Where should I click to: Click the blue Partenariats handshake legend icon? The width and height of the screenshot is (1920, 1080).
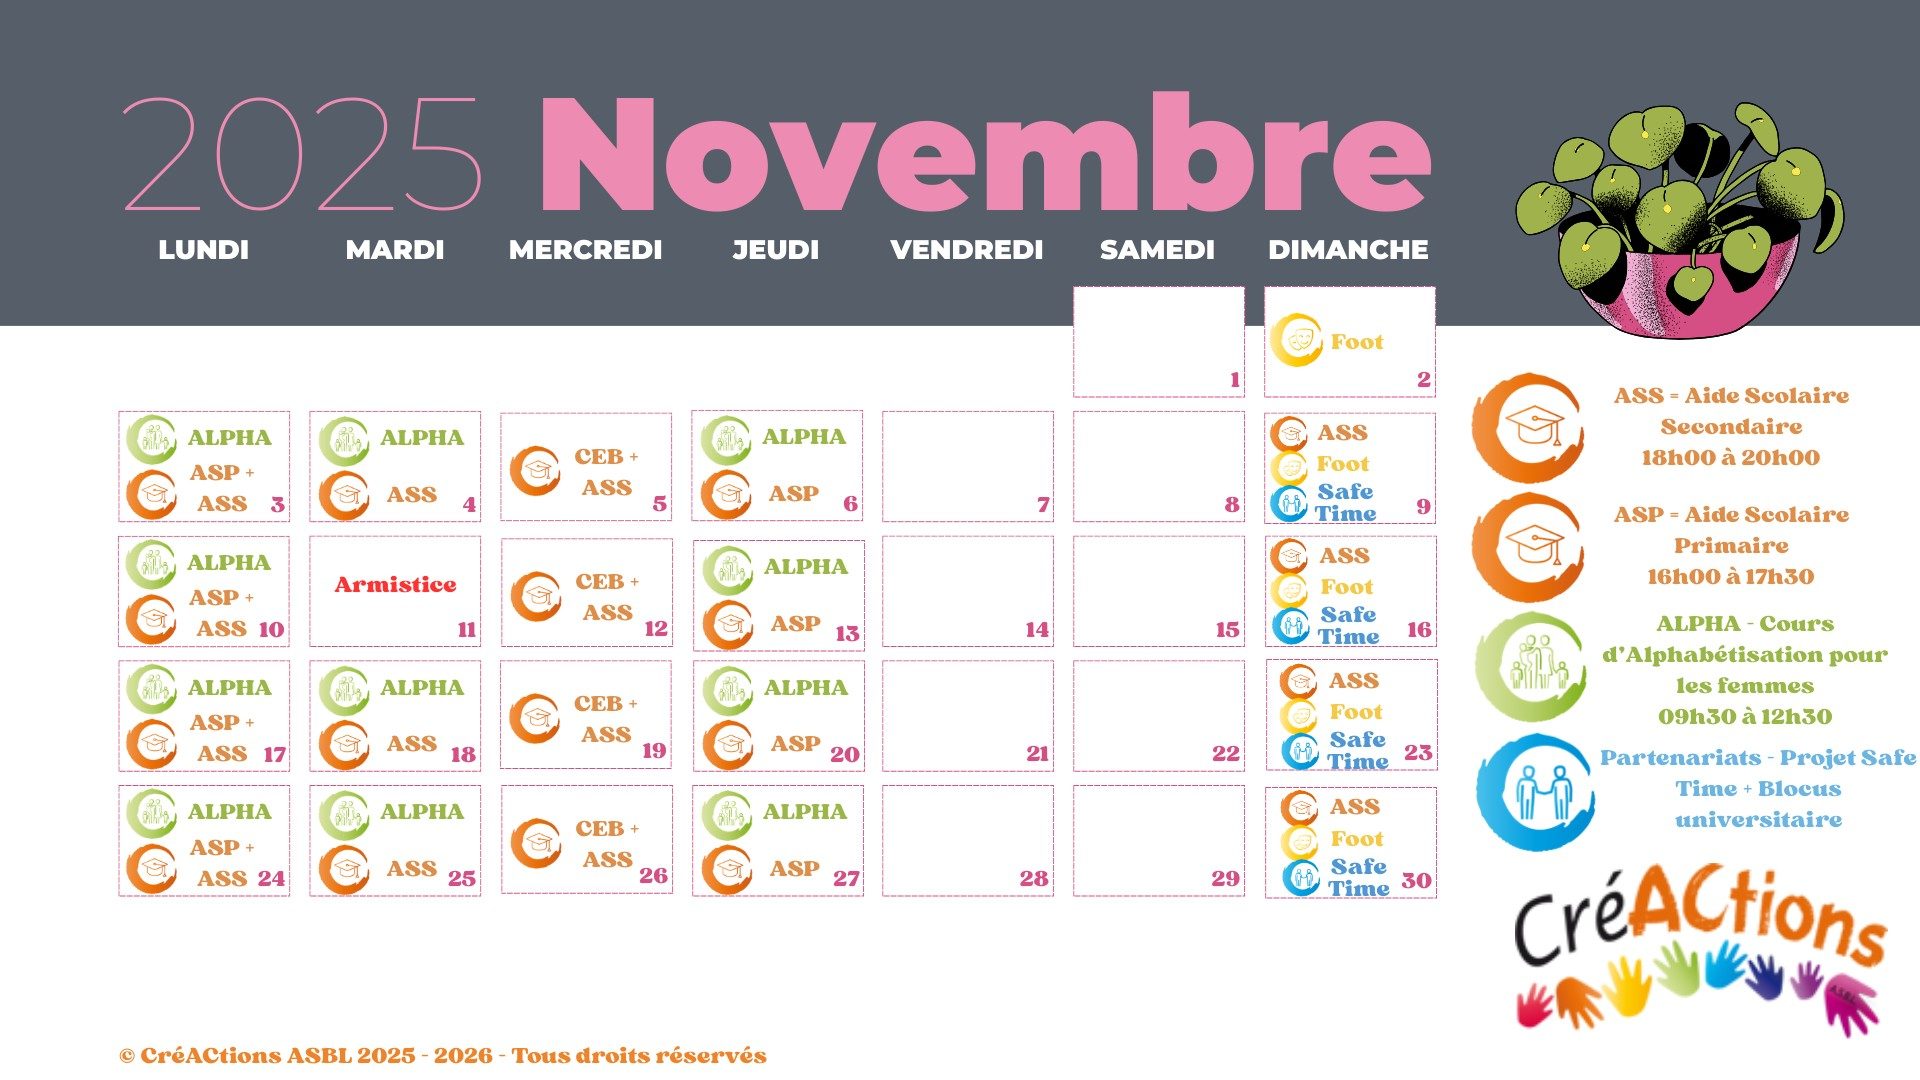coord(1535,792)
